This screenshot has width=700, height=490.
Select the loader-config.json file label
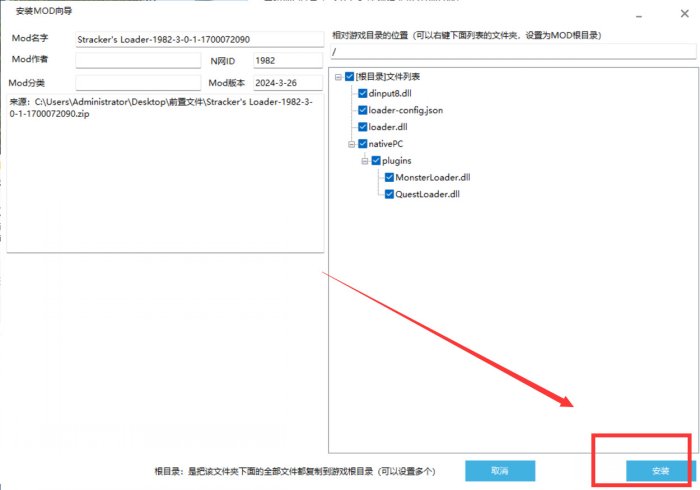coord(406,109)
